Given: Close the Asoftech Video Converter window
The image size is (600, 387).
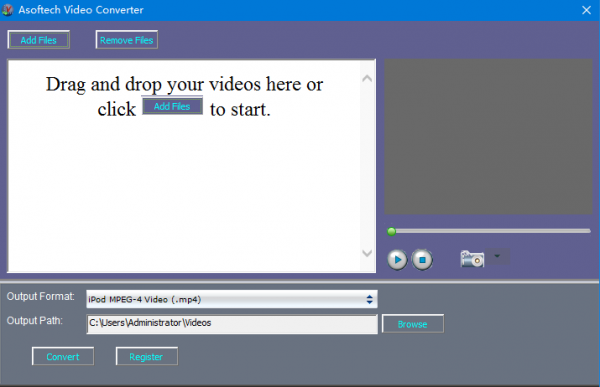Looking at the screenshot, I should click(586, 10).
